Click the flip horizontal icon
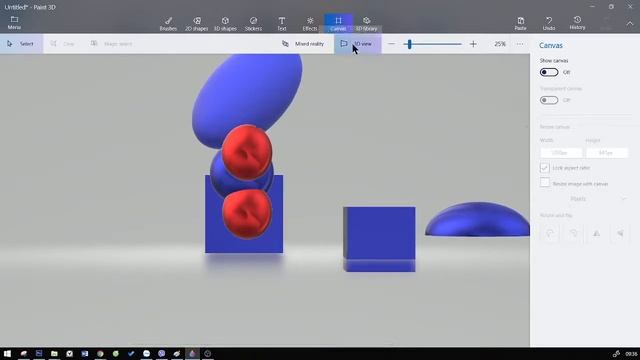 pyautogui.click(x=597, y=233)
